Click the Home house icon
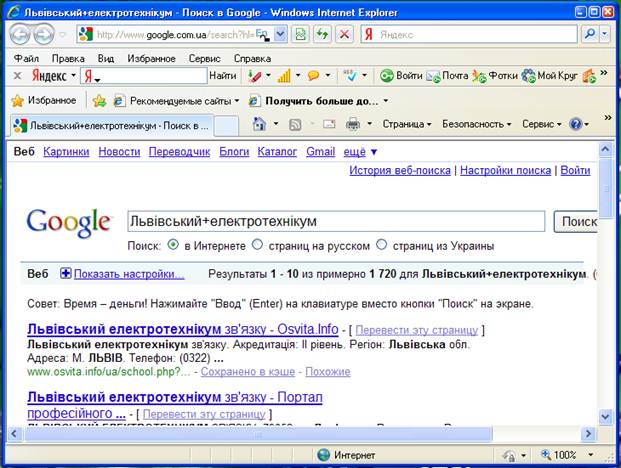The width and height of the screenshot is (621, 468). click(x=259, y=124)
